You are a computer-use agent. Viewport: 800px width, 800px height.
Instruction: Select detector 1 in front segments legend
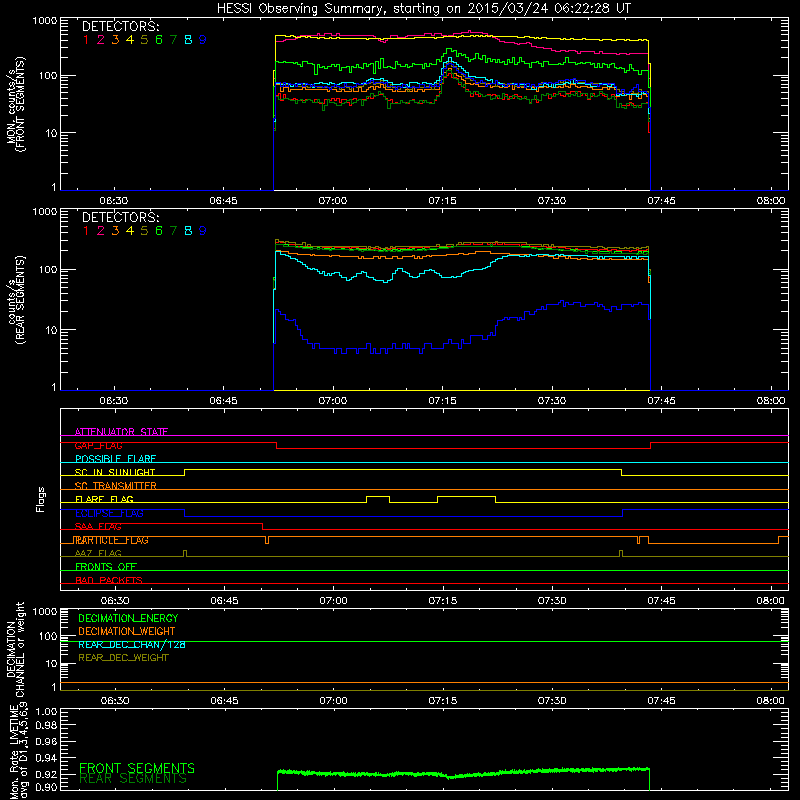pyautogui.click(x=86, y=40)
